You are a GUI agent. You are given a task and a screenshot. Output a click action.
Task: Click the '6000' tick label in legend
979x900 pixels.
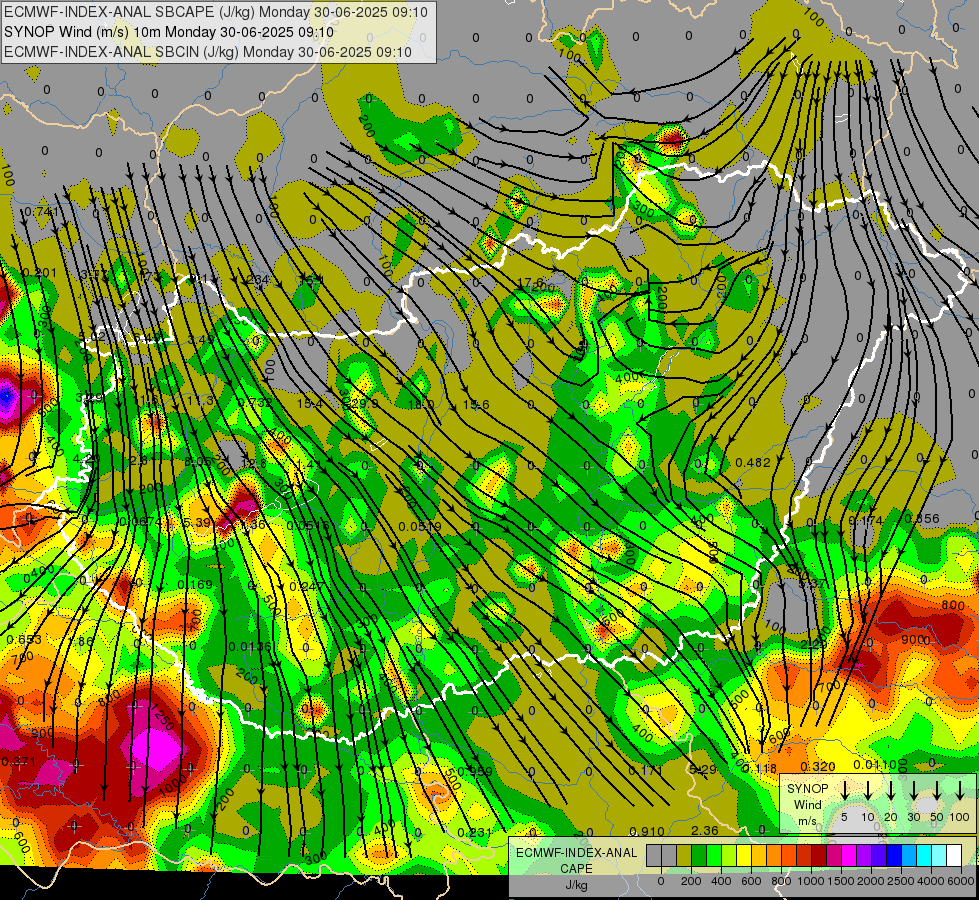point(961,881)
